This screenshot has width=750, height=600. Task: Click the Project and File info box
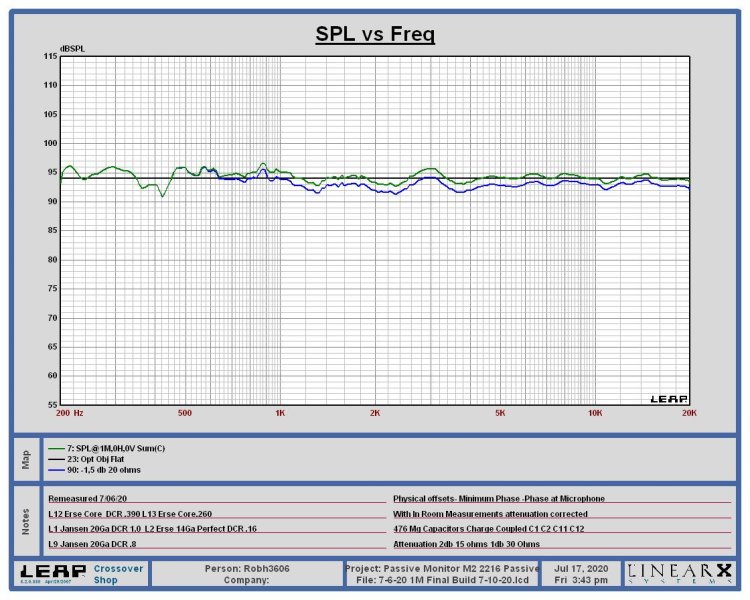click(x=441, y=573)
